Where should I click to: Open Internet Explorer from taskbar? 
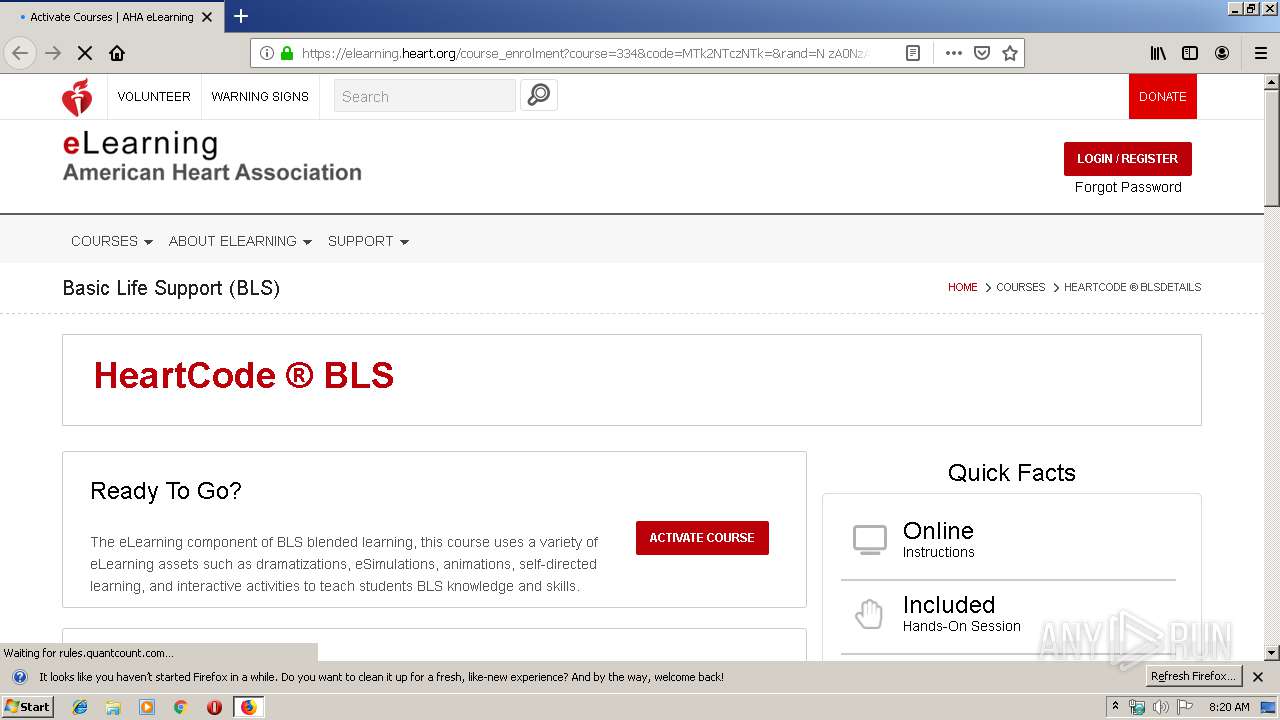click(x=80, y=707)
